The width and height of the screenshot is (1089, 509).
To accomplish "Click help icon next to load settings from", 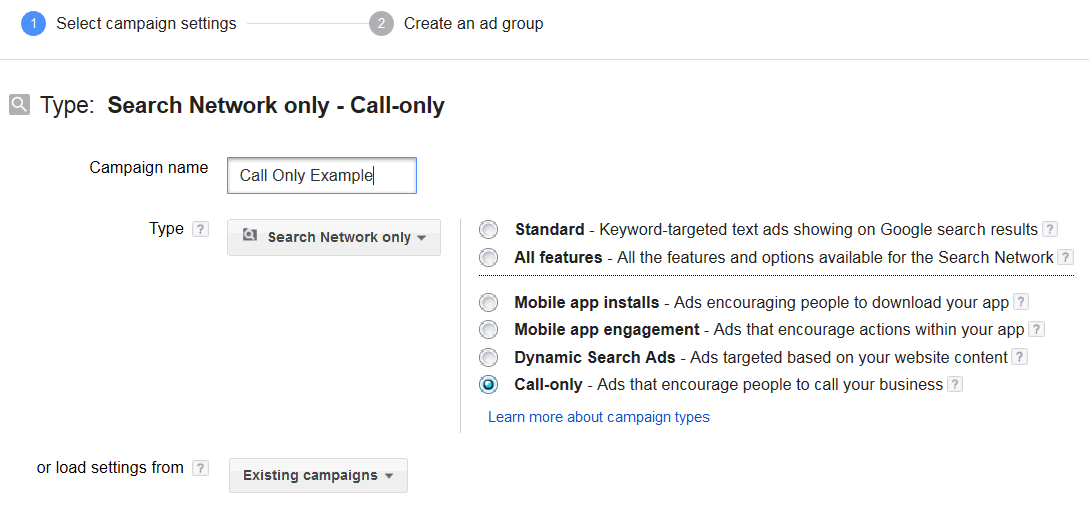I will coord(201,468).
